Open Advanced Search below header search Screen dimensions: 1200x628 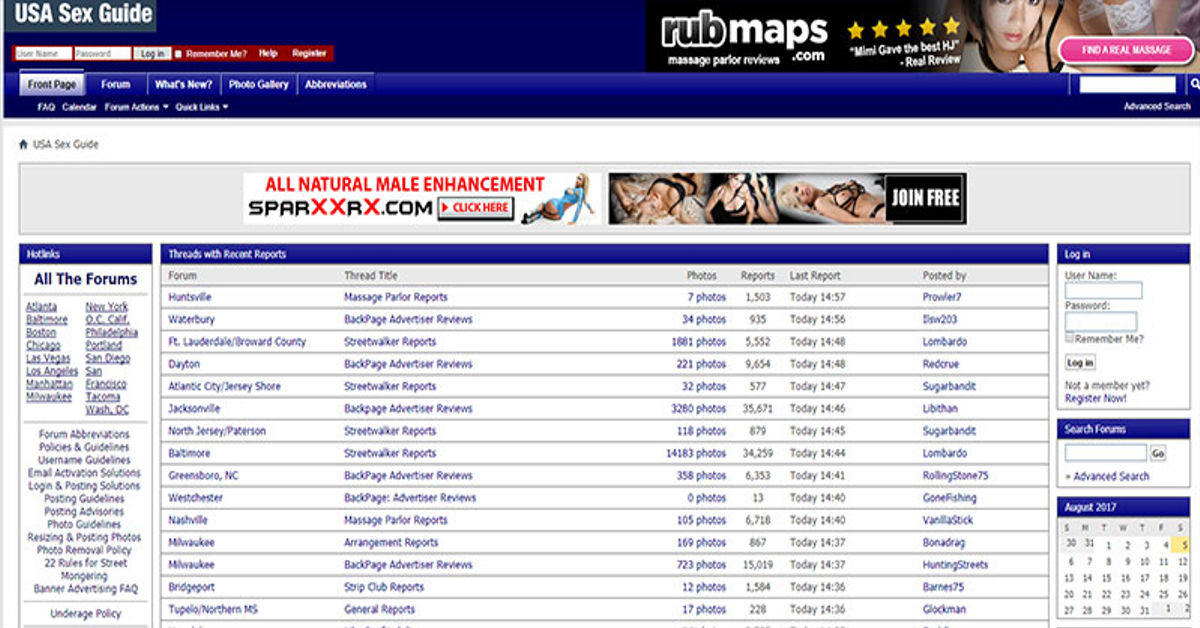pos(1157,106)
